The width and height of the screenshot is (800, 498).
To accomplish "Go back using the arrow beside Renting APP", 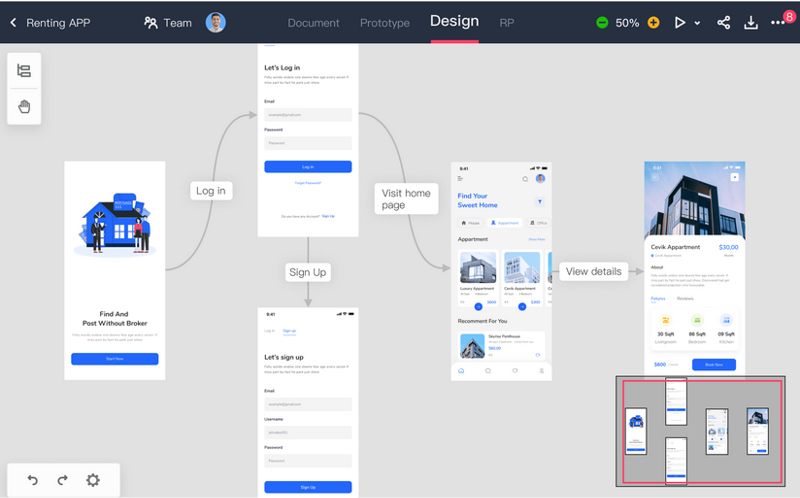I will 13,22.
